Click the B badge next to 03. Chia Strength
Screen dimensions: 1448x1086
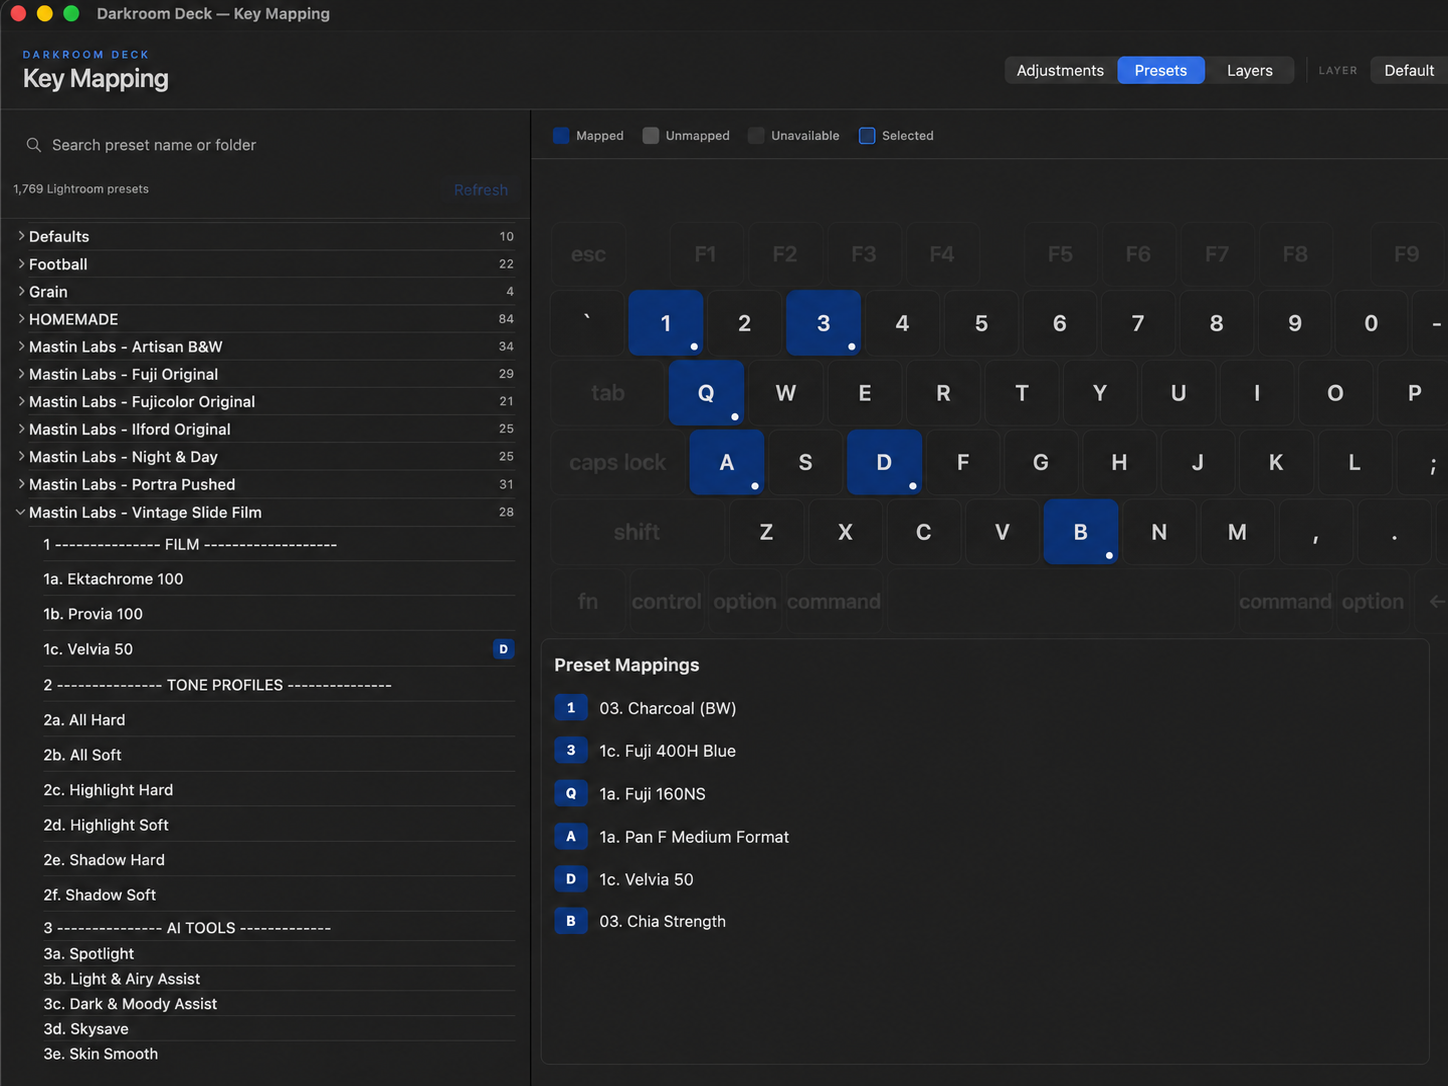coord(571,921)
